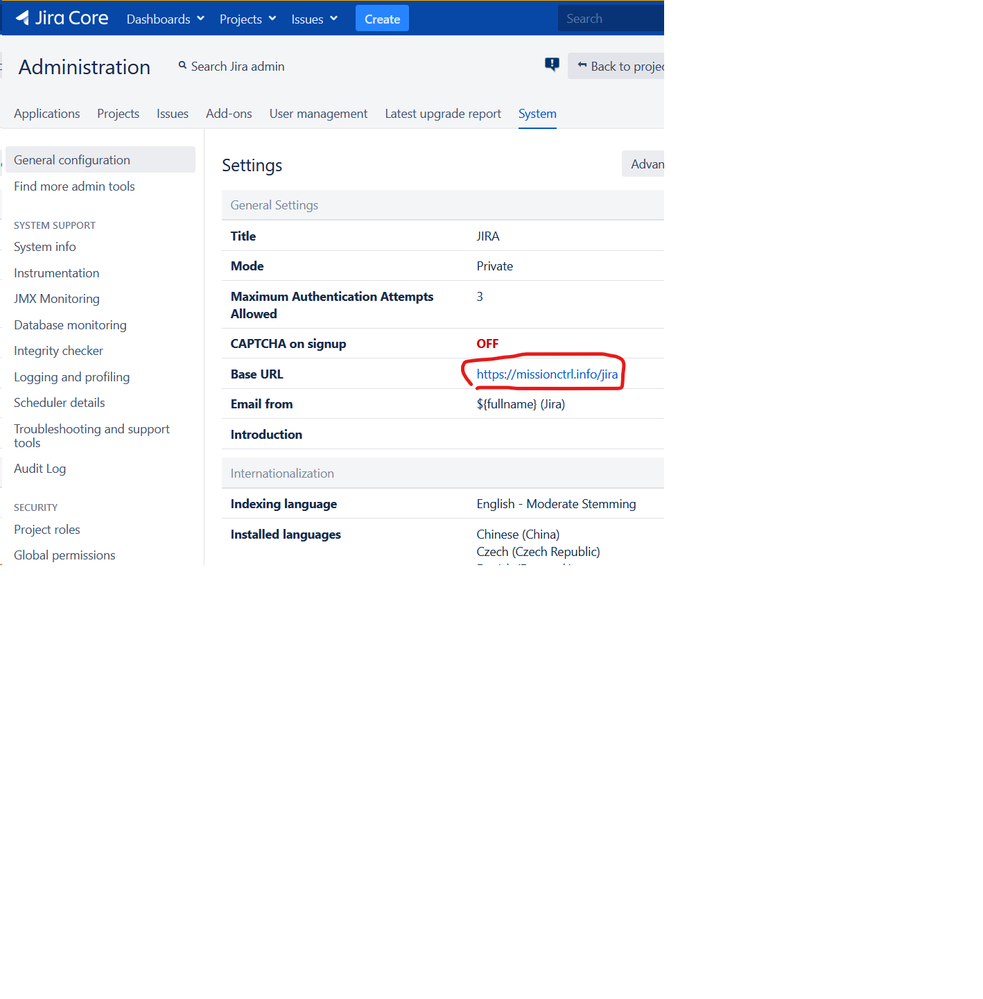
Task: Open JMX Monitoring
Action: click(x=57, y=299)
